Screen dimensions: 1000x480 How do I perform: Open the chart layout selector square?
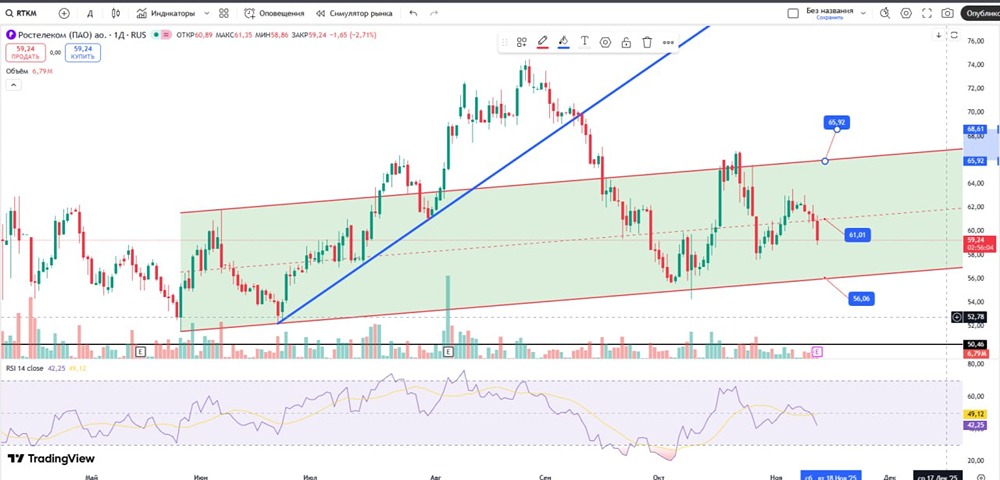793,13
